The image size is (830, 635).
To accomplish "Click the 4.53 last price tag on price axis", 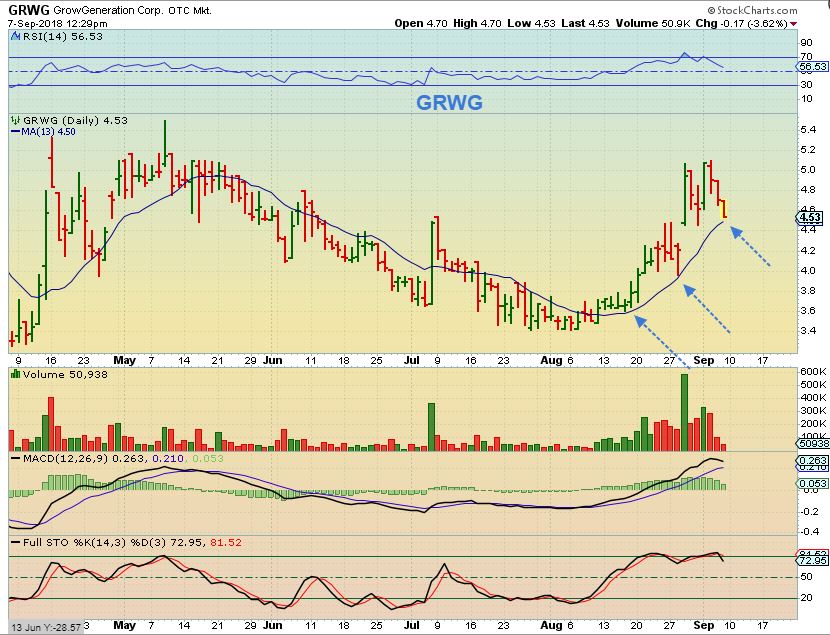I will click(x=810, y=217).
